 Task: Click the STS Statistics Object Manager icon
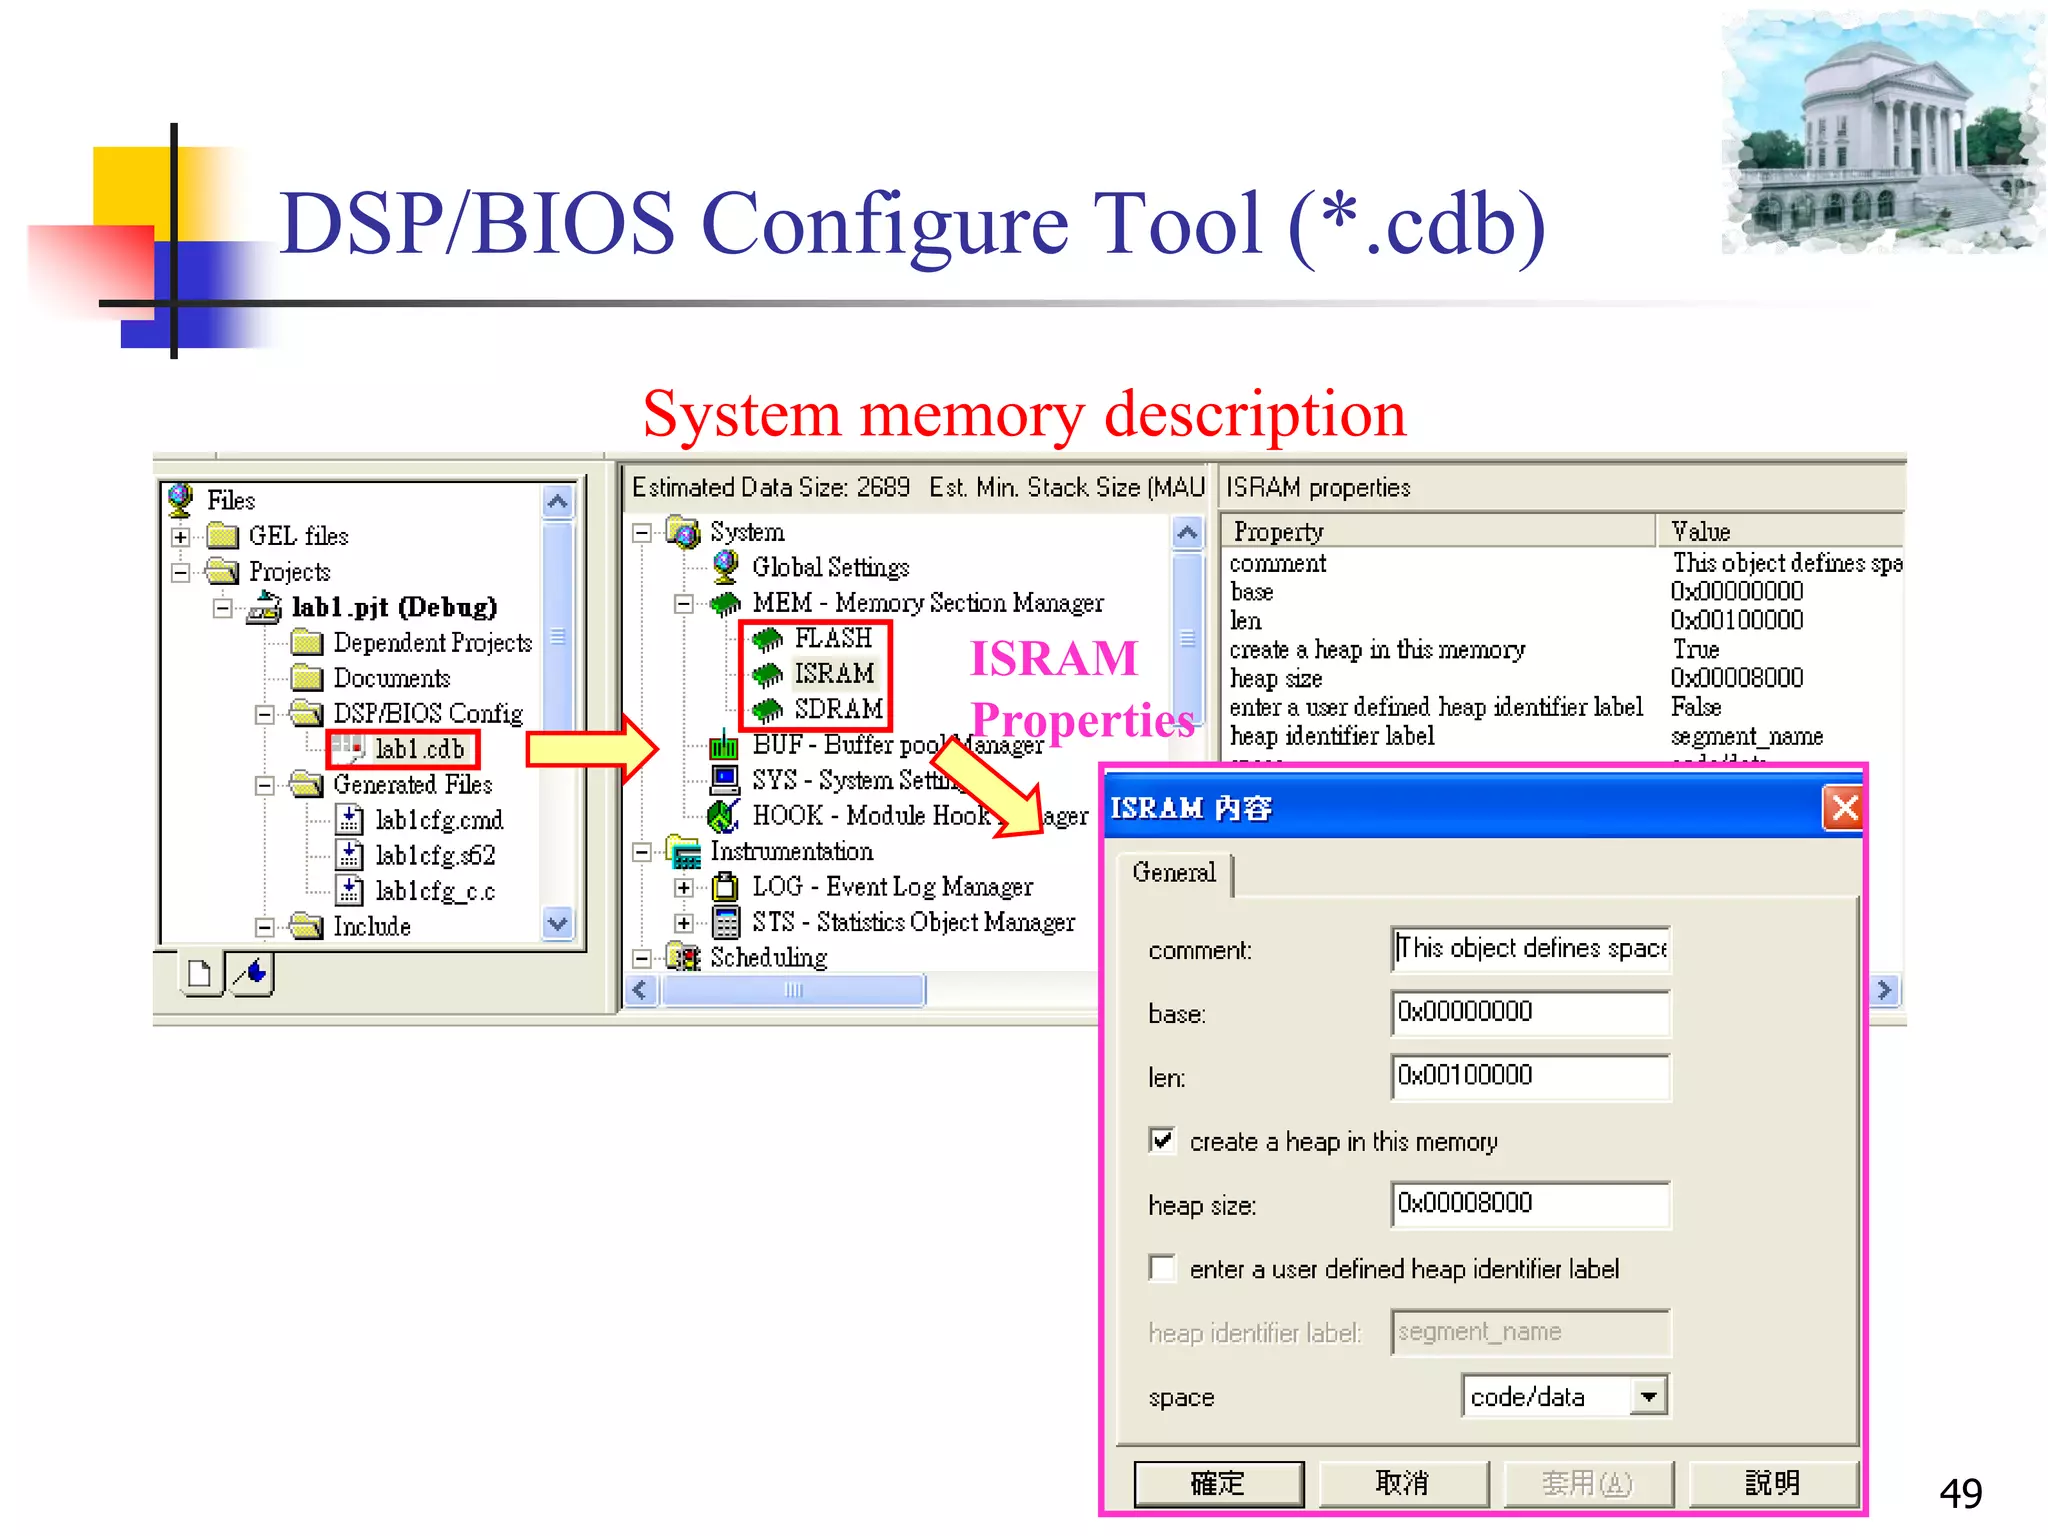click(726, 922)
